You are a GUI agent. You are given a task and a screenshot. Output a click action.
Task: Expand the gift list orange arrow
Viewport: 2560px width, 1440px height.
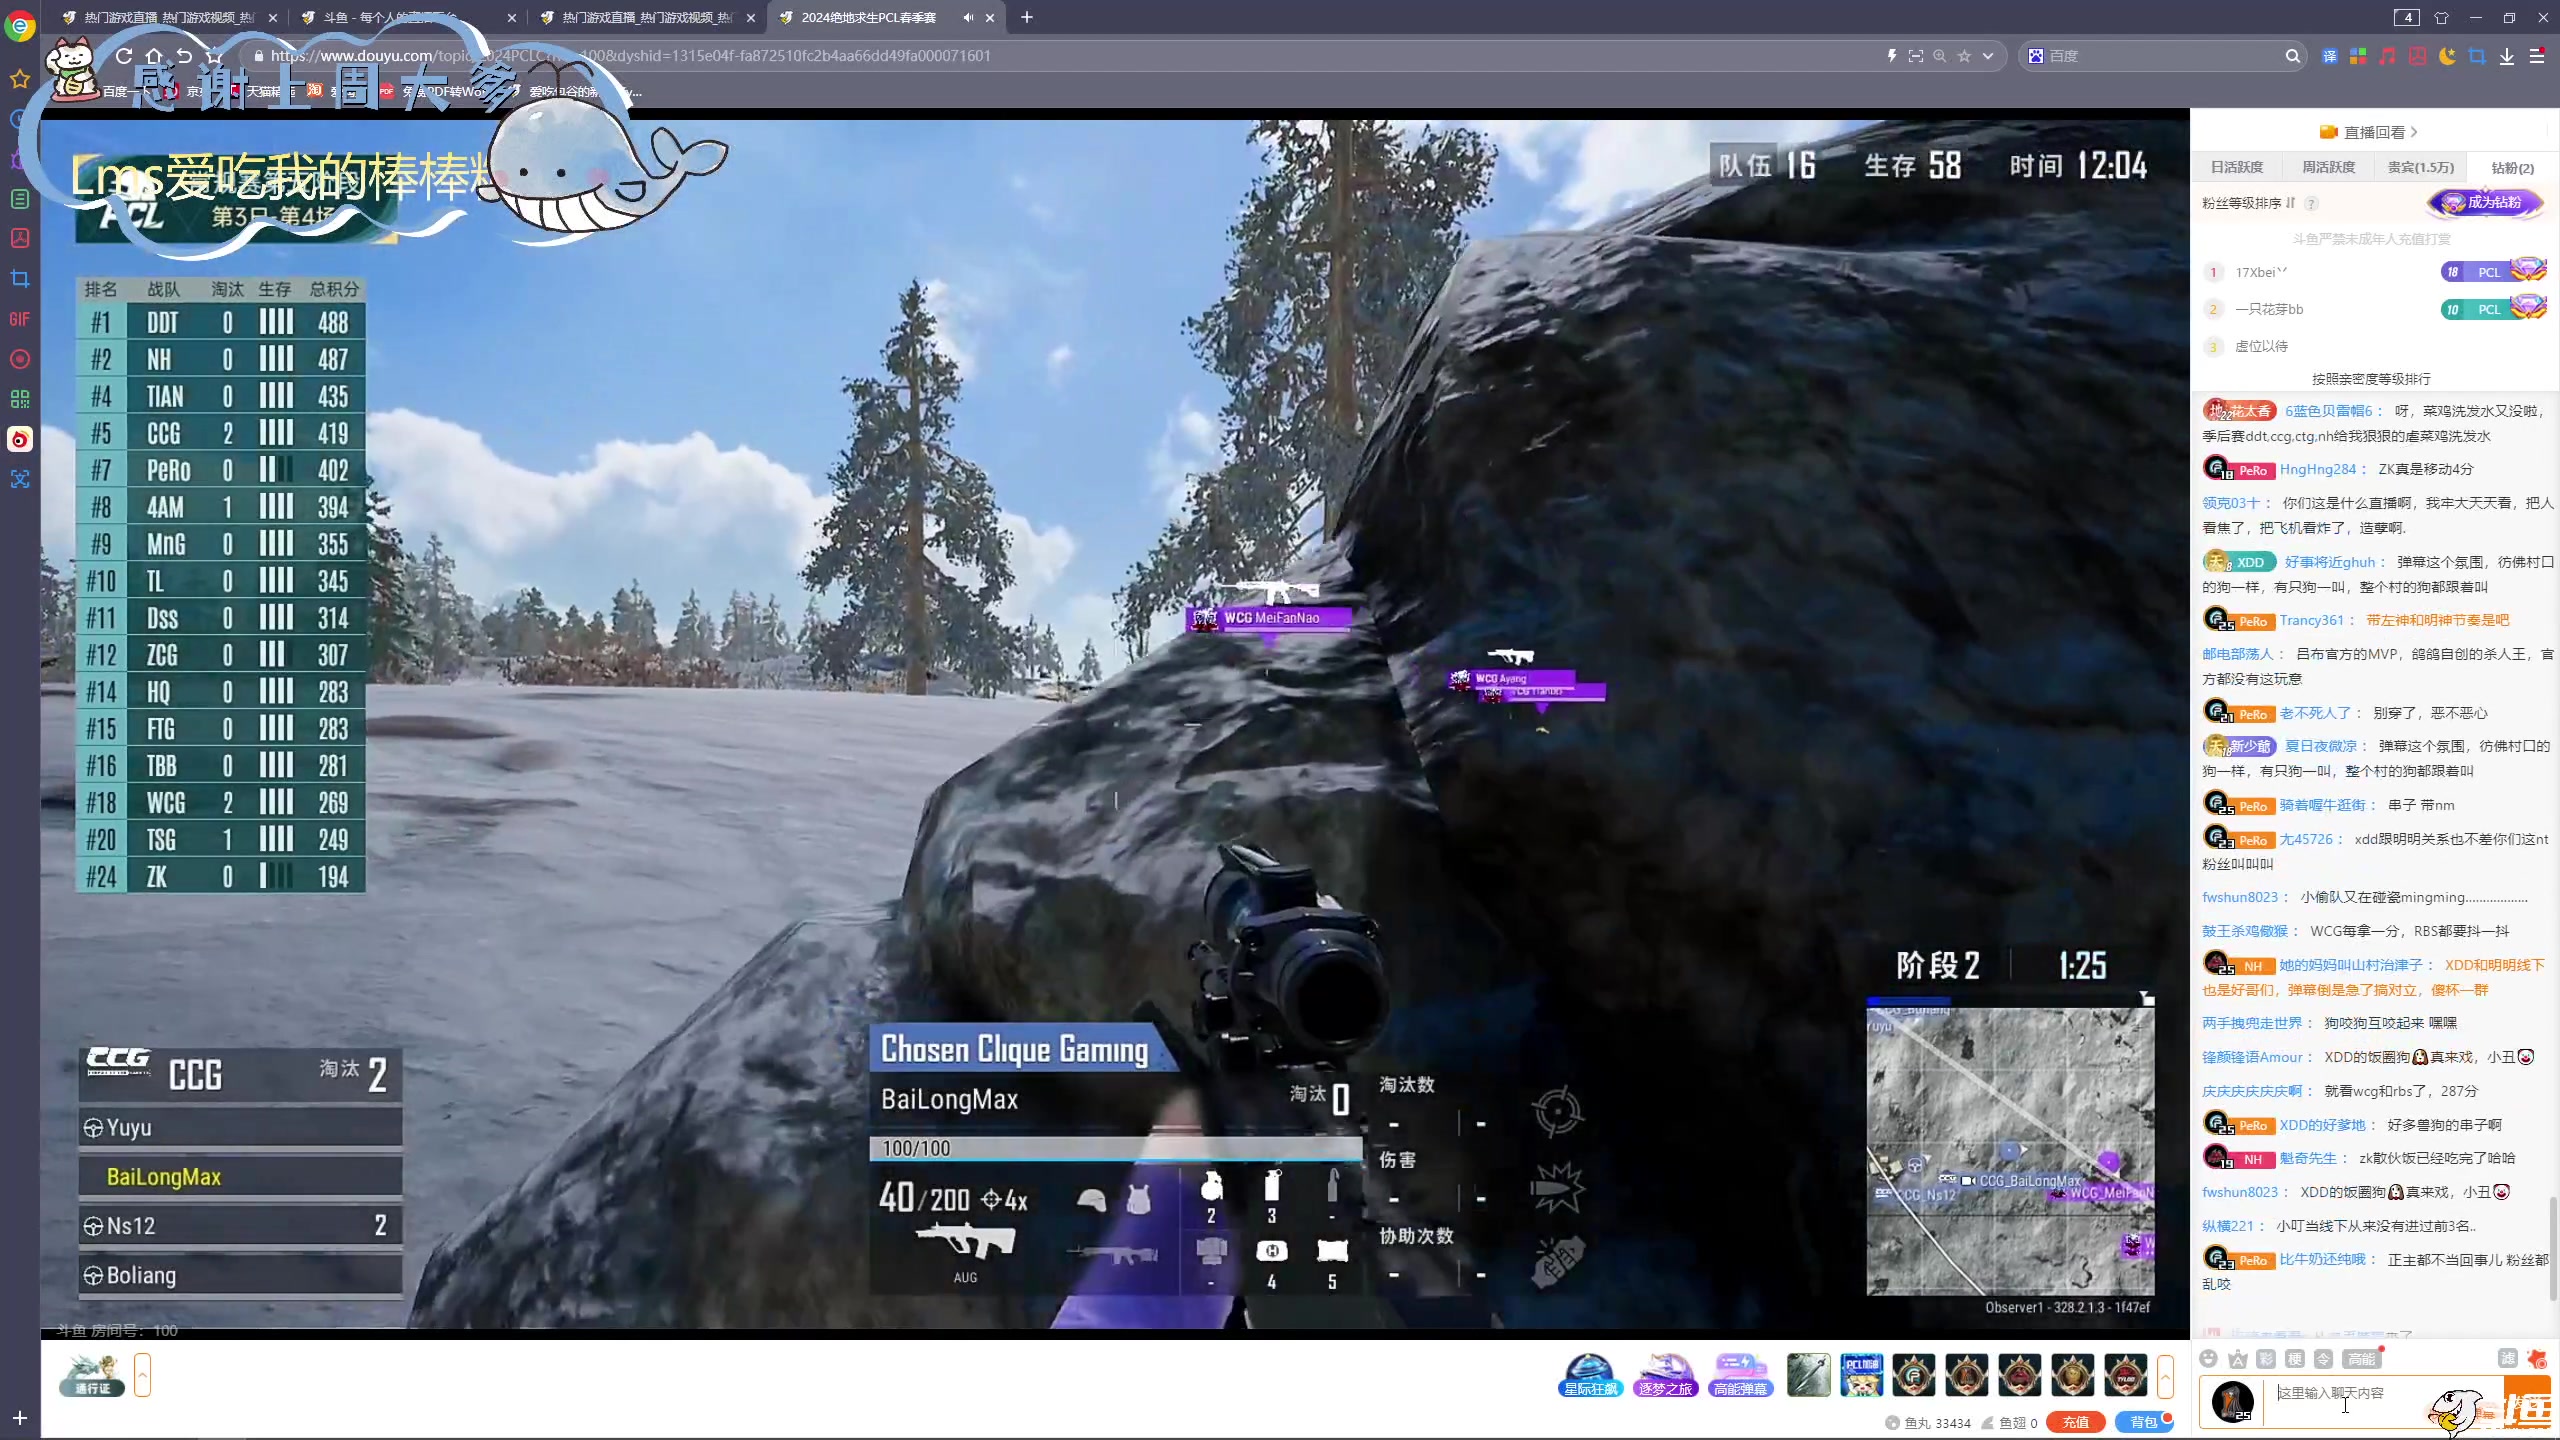tap(2165, 1376)
